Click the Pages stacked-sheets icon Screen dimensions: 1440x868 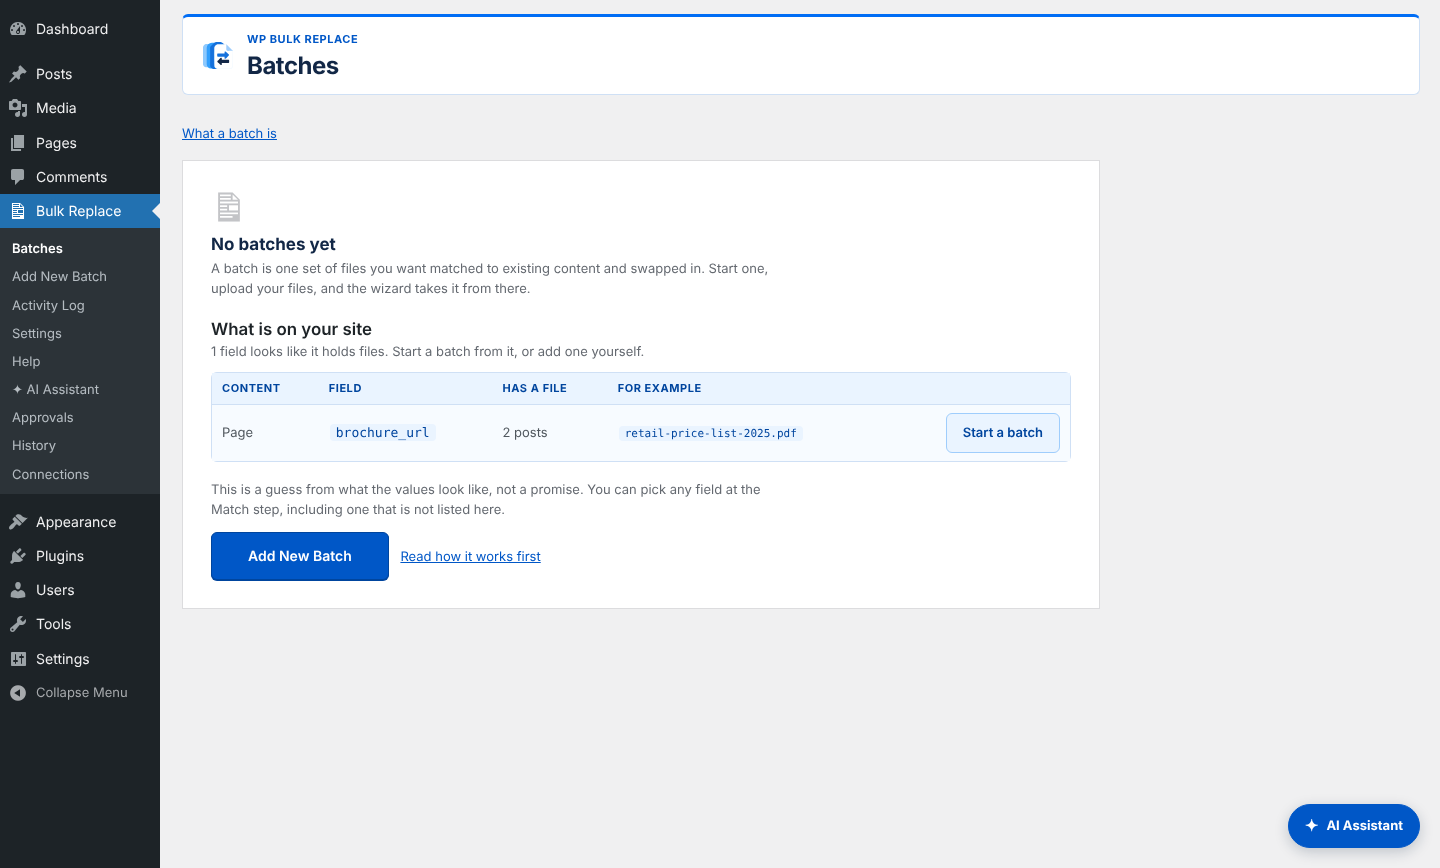(x=18, y=143)
